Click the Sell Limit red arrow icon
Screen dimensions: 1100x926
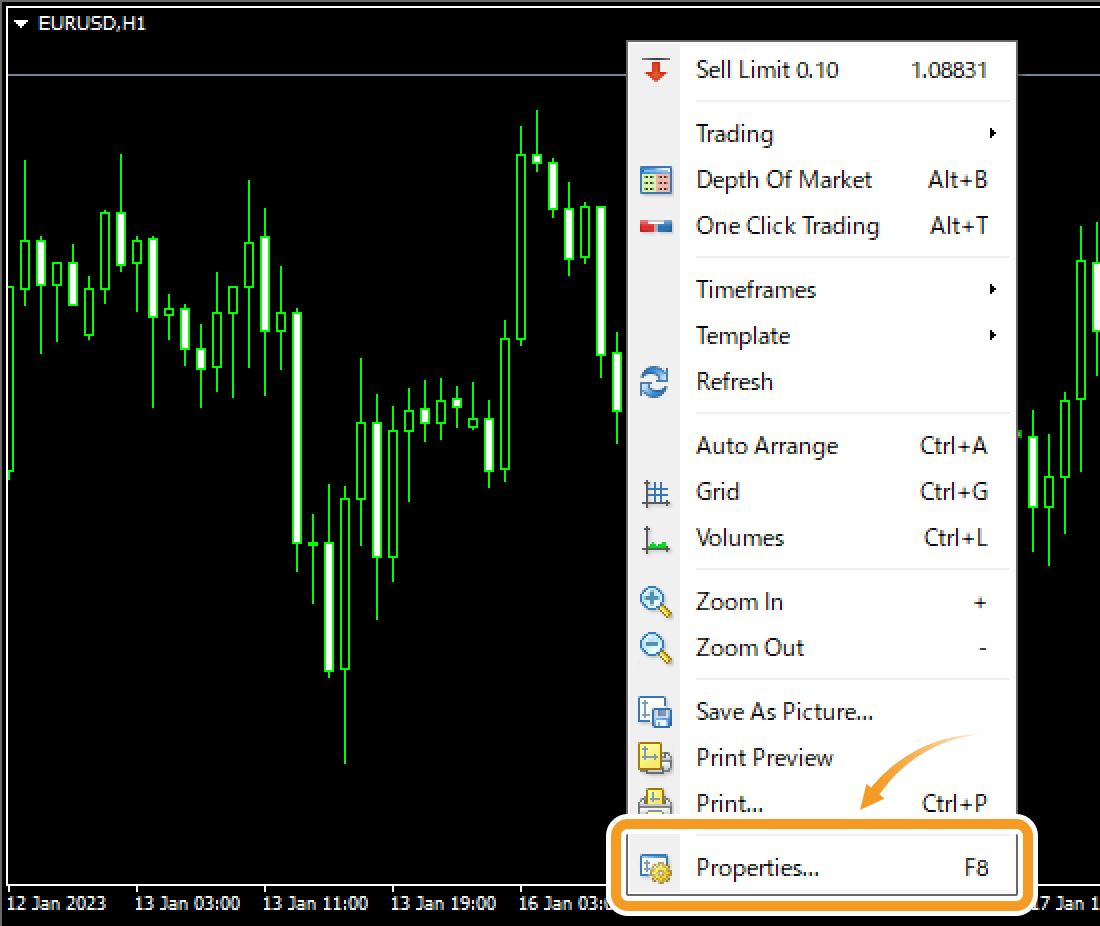(x=655, y=70)
